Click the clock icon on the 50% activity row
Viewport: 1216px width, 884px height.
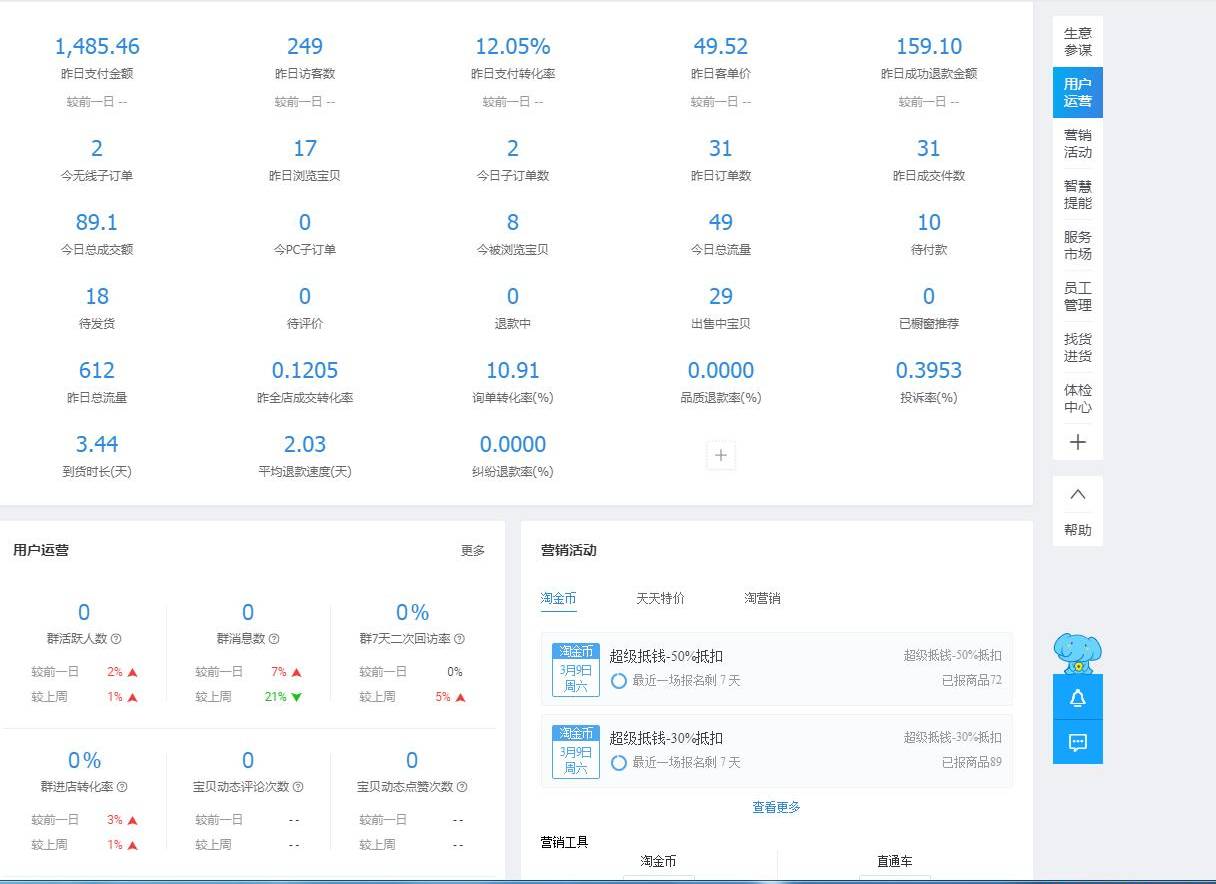tap(619, 681)
